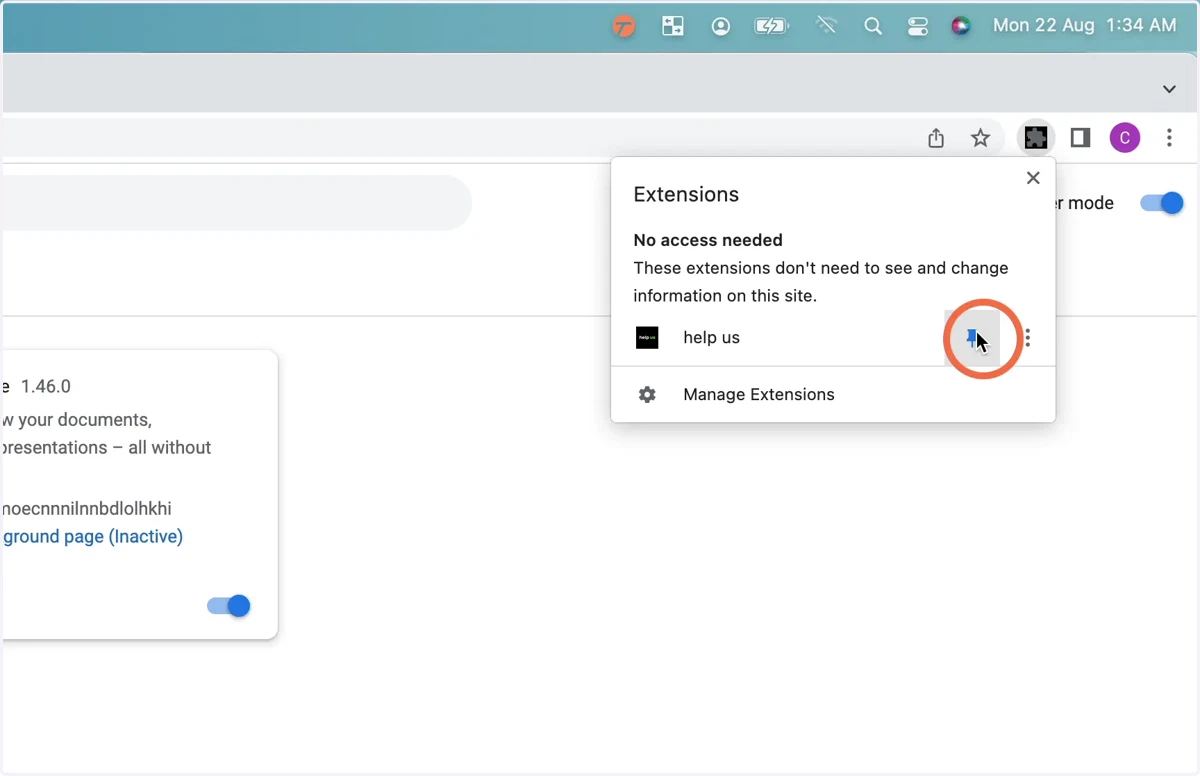Screen dimensions: 1200x776
Task: Open Chrome three-dot menu
Action: [1169, 138]
